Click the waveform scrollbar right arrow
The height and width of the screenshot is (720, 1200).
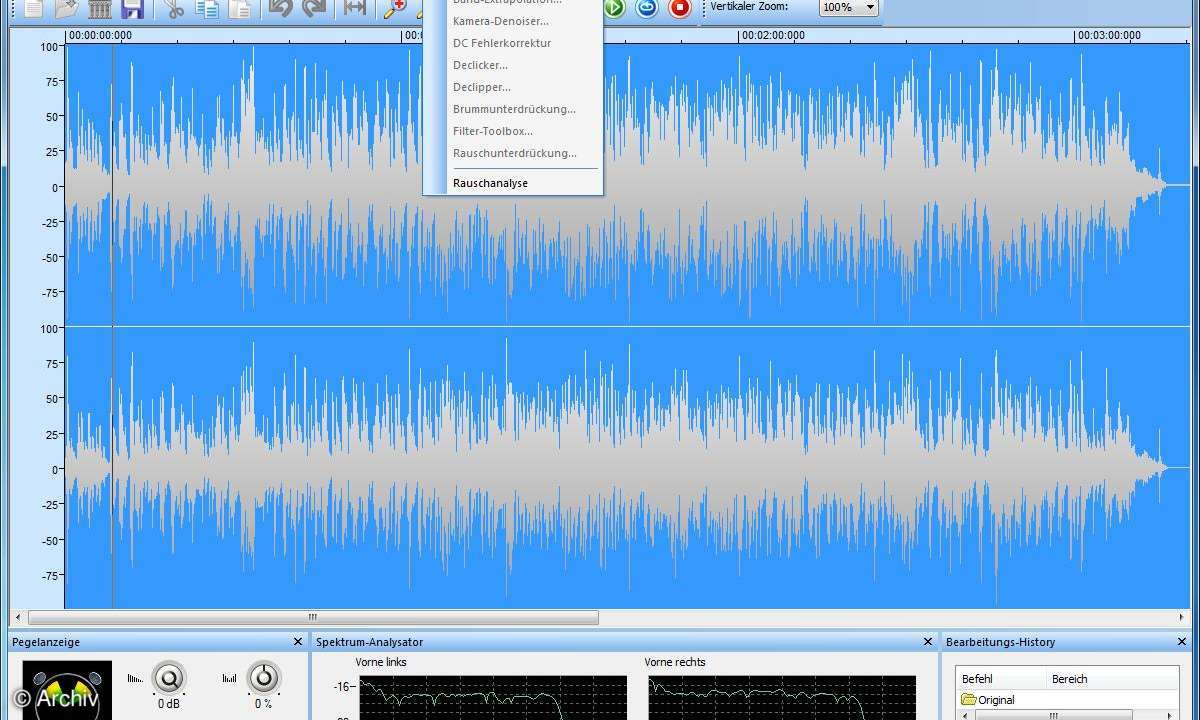click(x=1183, y=617)
